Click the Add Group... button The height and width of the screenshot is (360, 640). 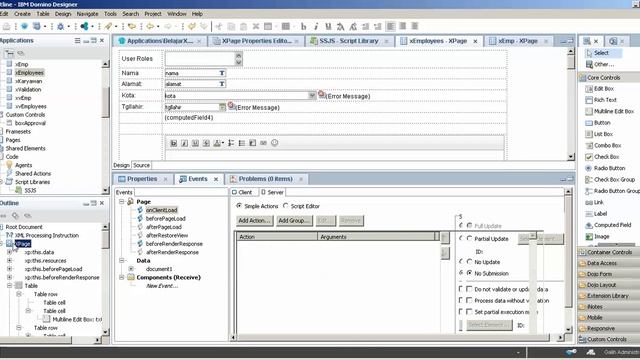(294, 221)
